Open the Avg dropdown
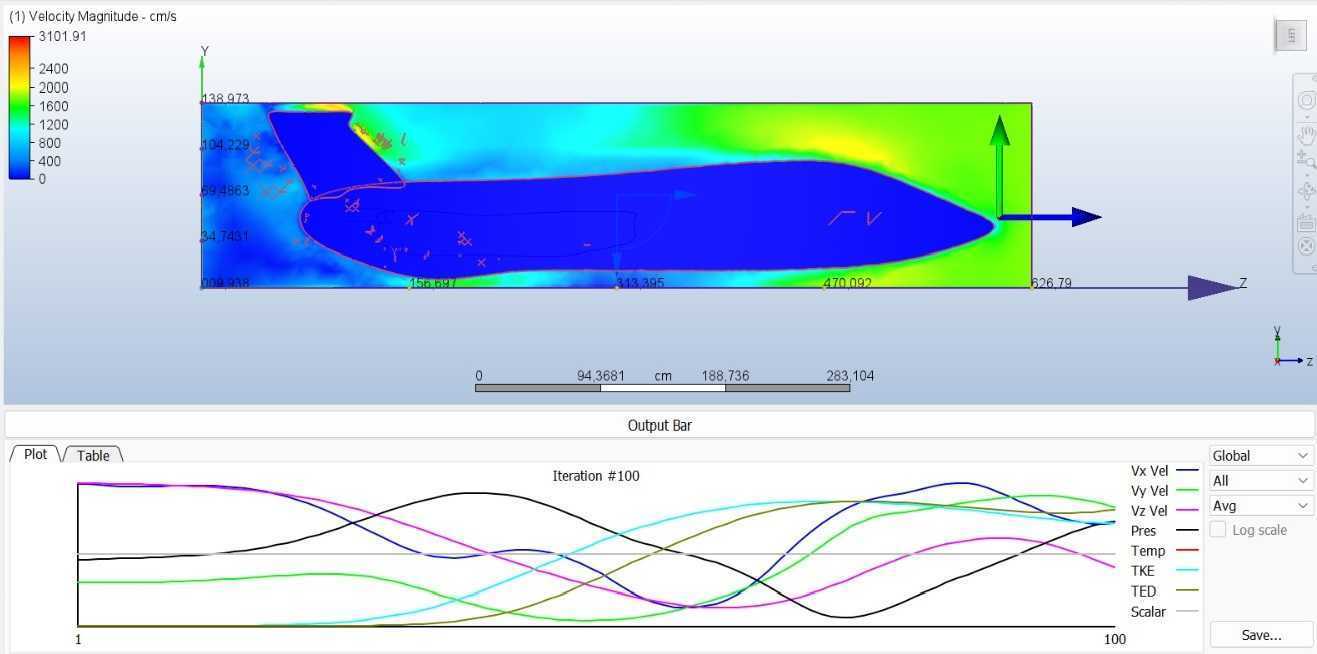The width and height of the screenshot is (1317, 654). click(x=1260, y=506)
